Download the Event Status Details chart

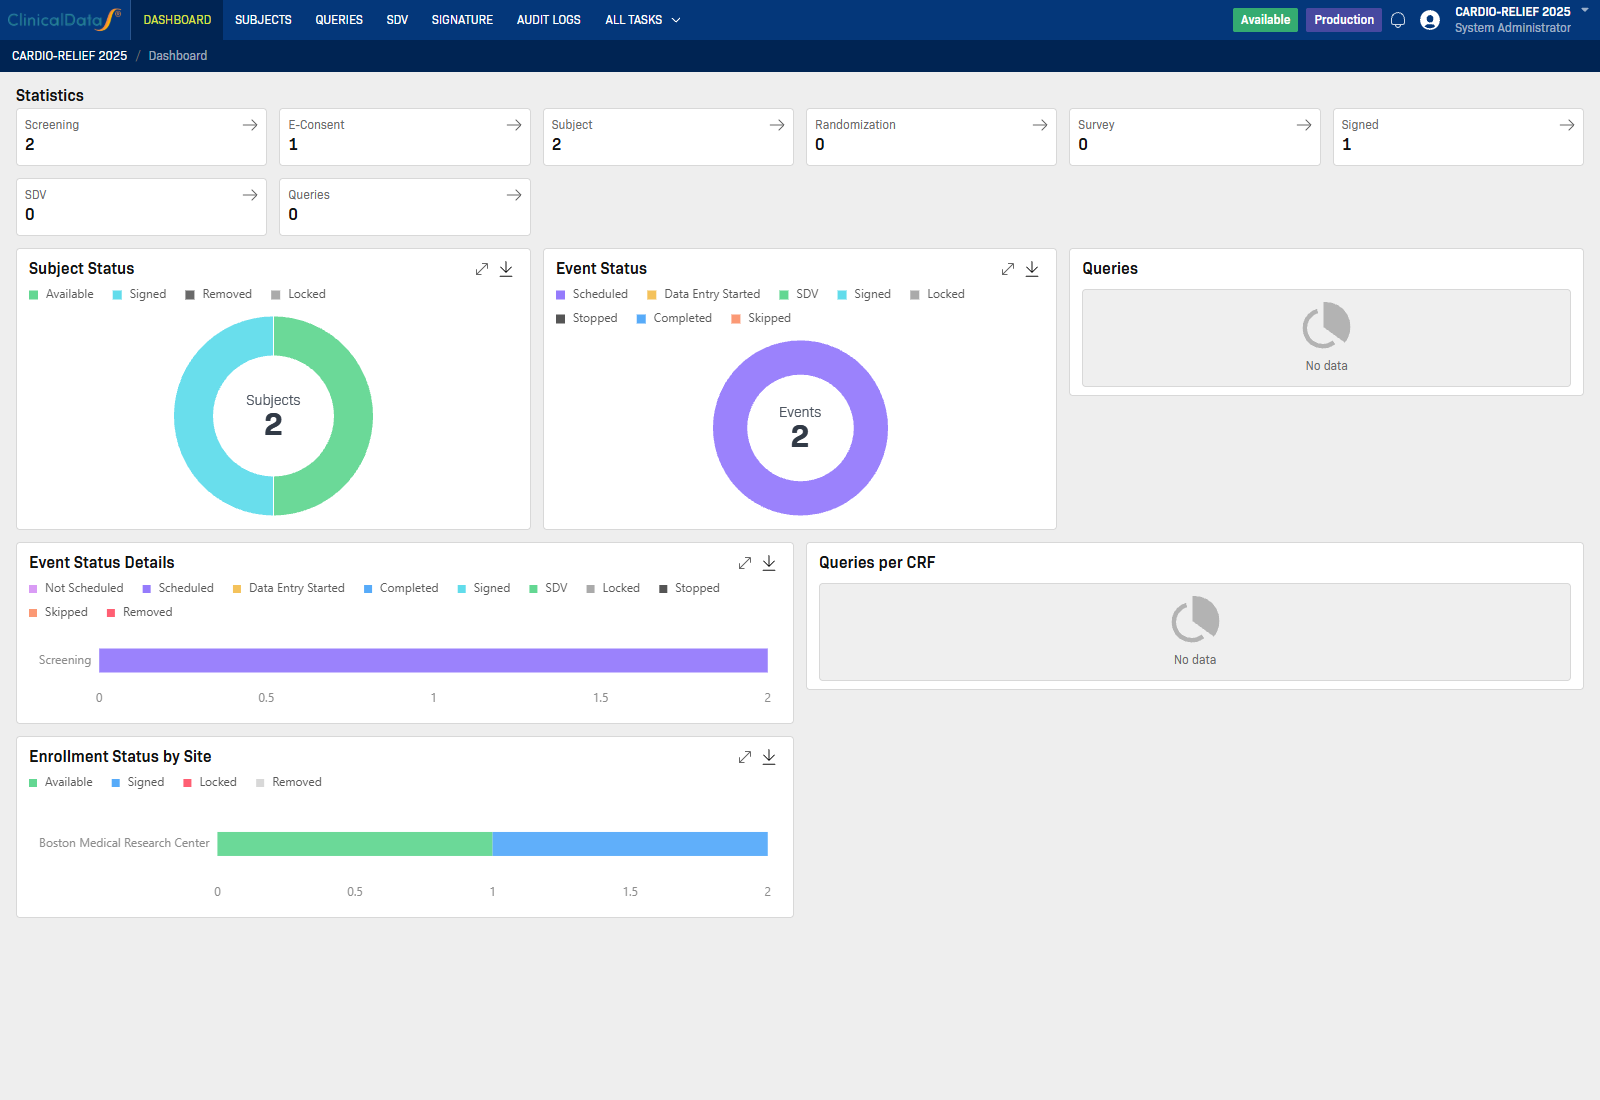tap(769, 563)
